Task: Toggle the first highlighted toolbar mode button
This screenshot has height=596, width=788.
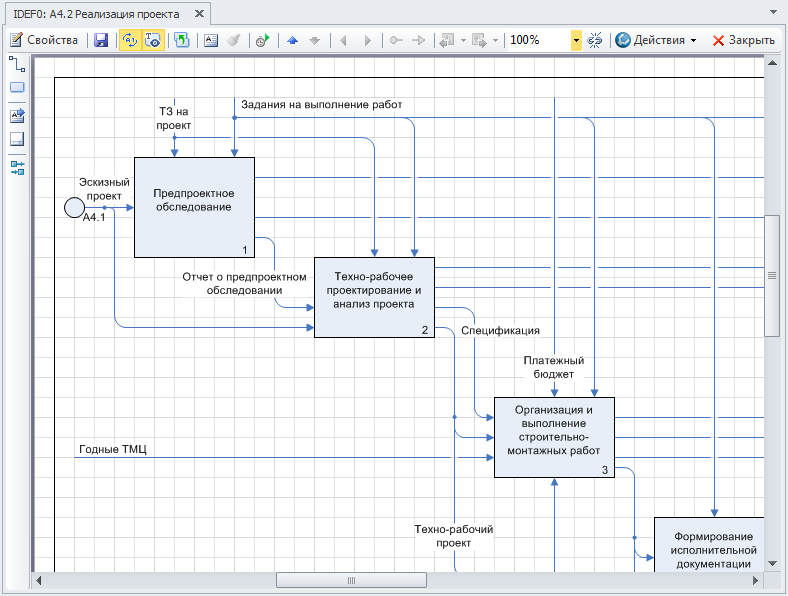Action: (x=129, y=40)
